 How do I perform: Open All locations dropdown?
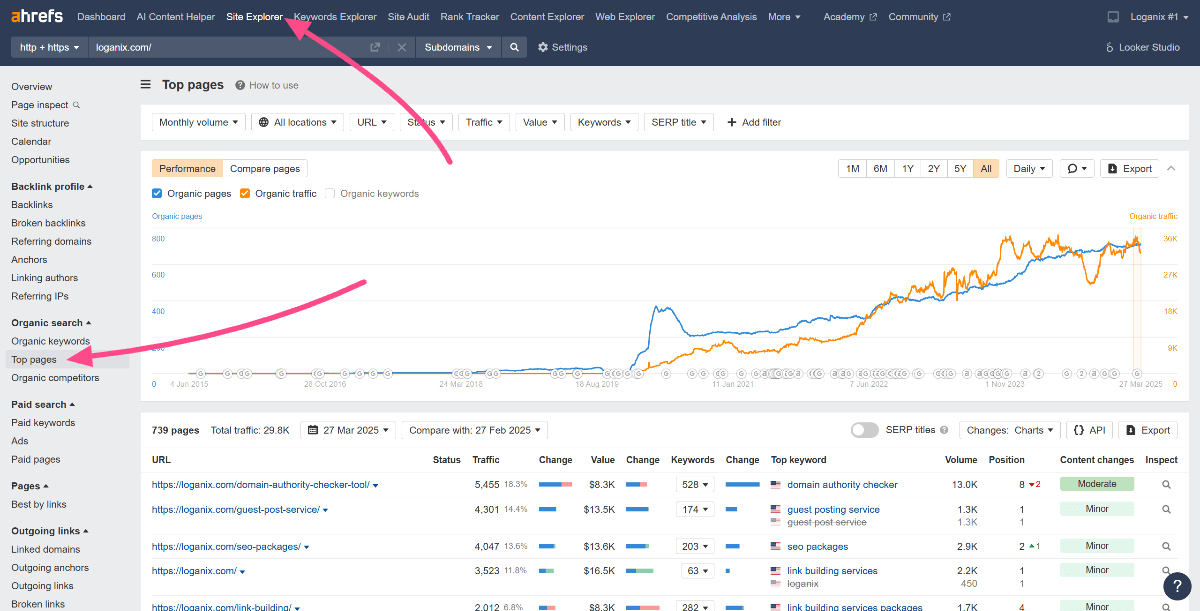pos(298,122)
